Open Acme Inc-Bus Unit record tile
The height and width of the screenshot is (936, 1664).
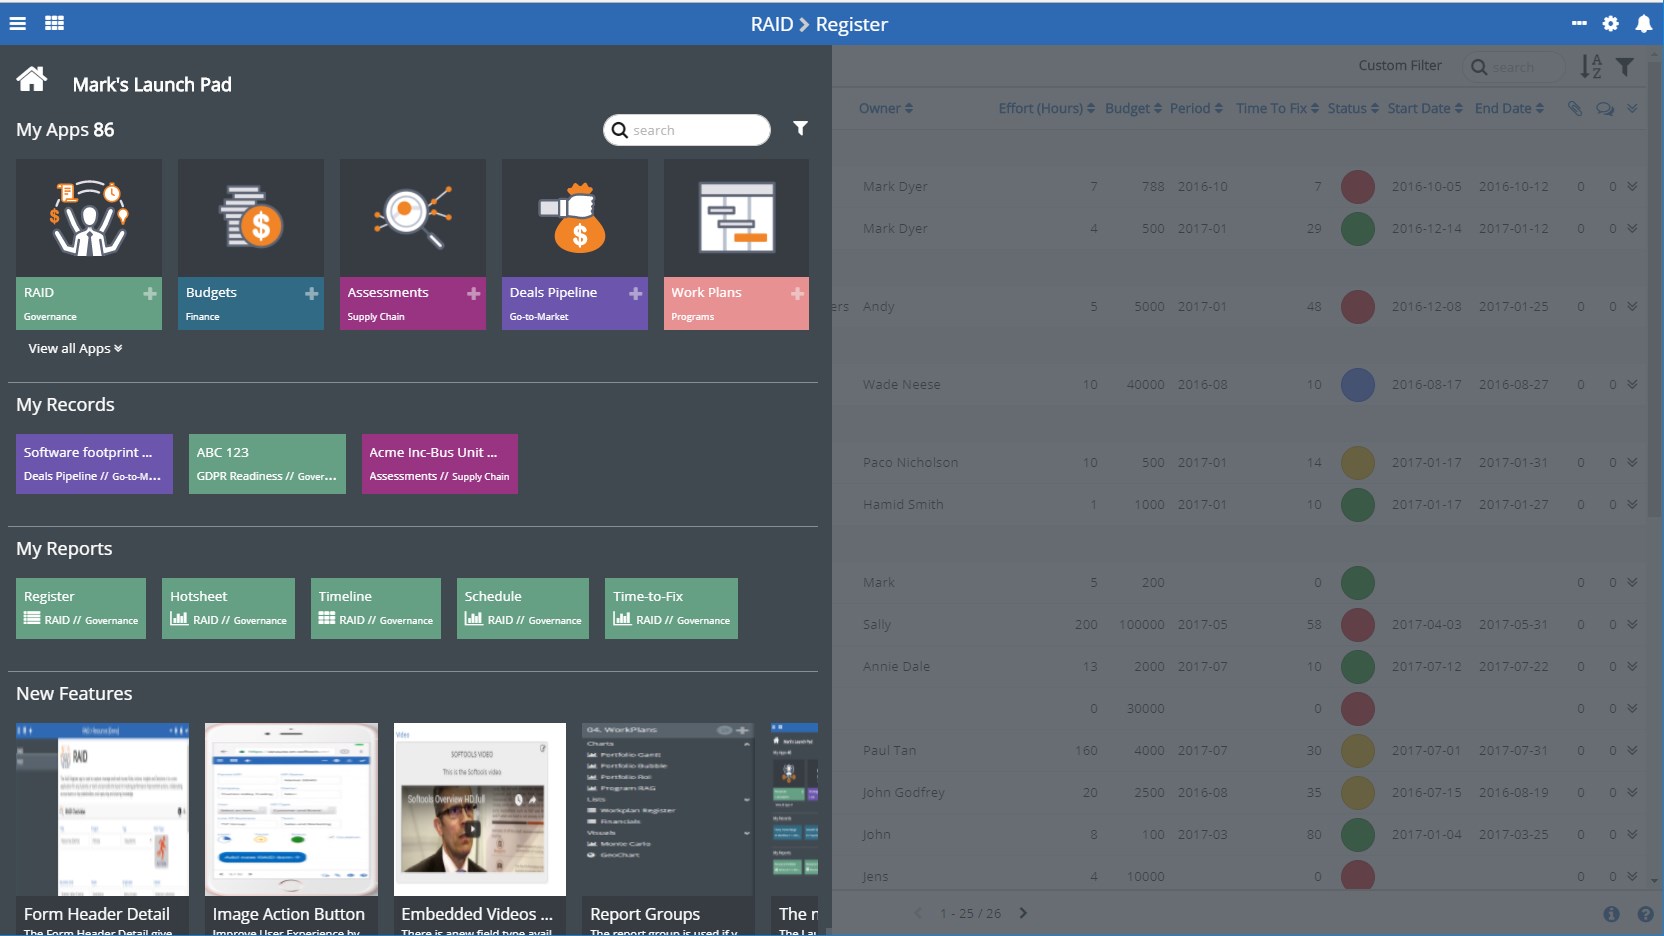click(x=440, y=464)
